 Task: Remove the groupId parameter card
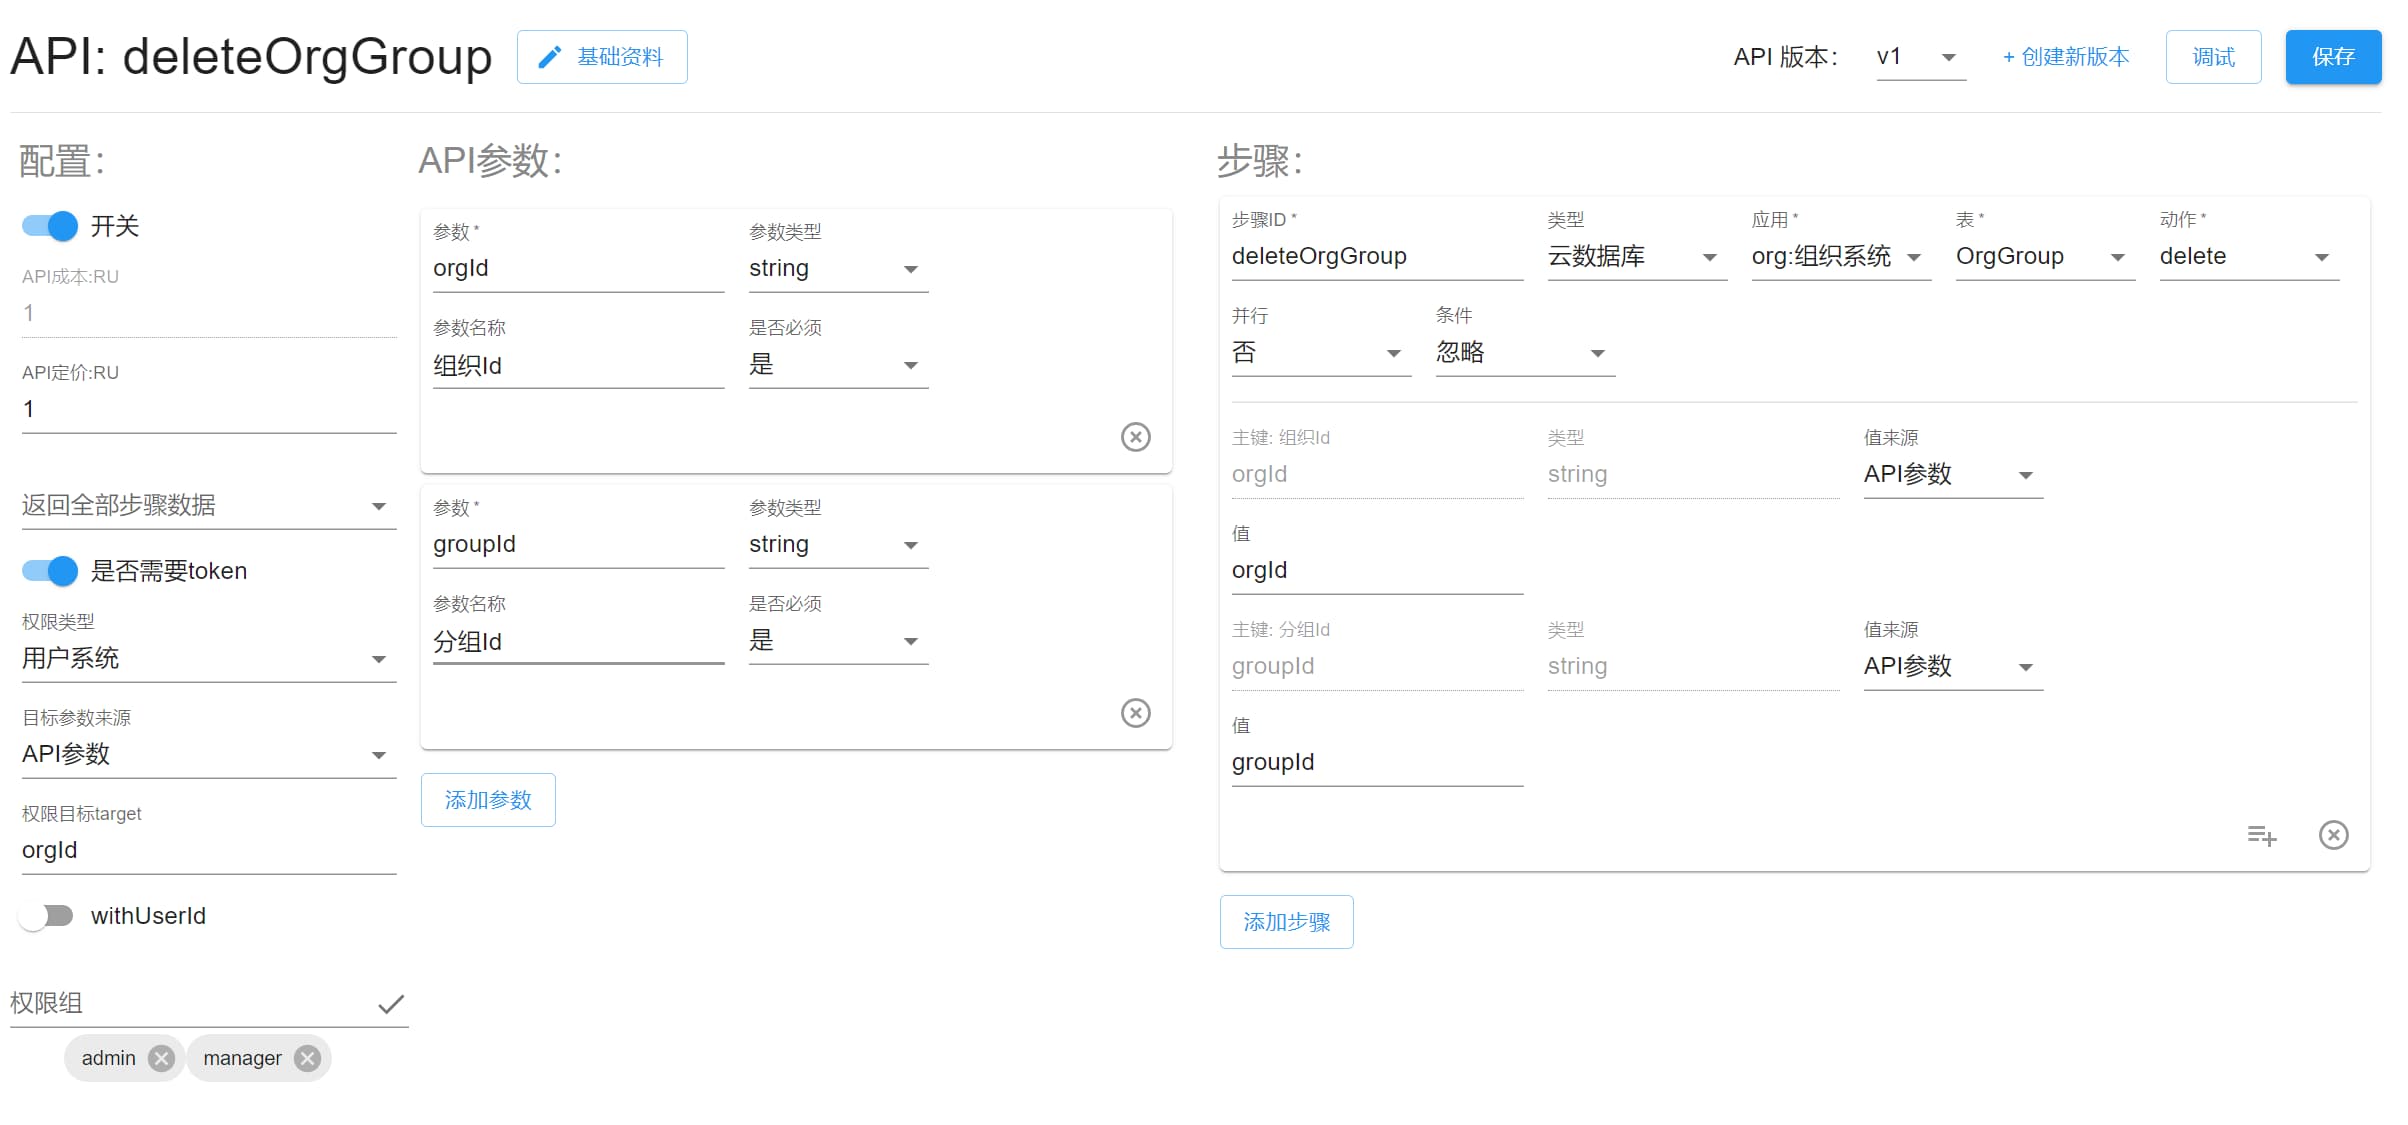coord(1135,713)
